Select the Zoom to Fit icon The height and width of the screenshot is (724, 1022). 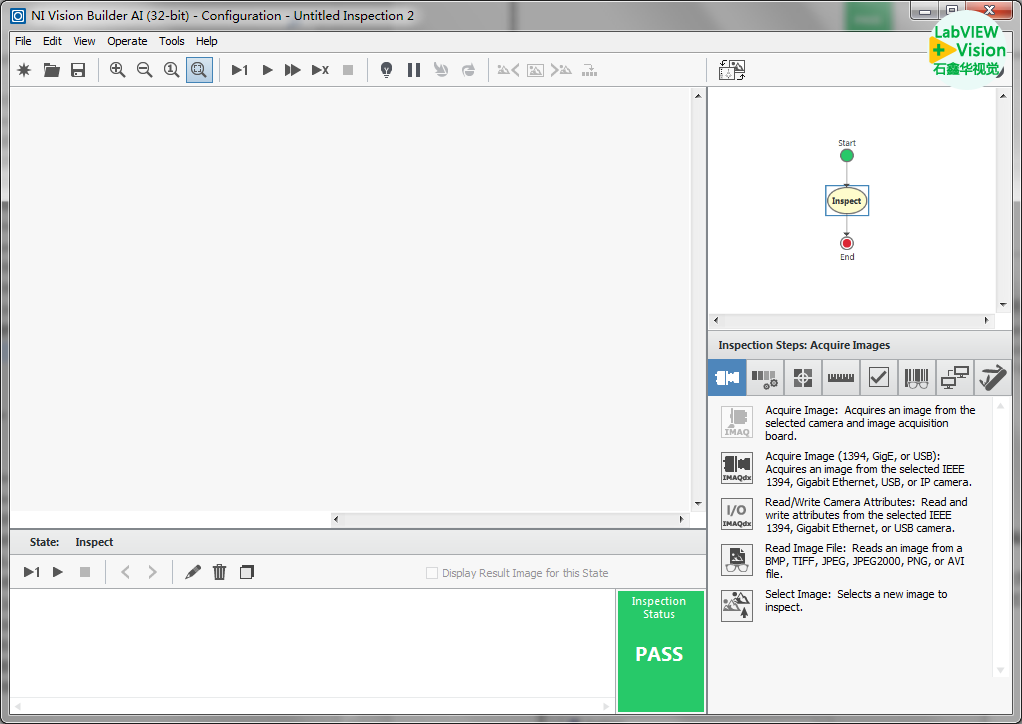click(x=199, y=70)
